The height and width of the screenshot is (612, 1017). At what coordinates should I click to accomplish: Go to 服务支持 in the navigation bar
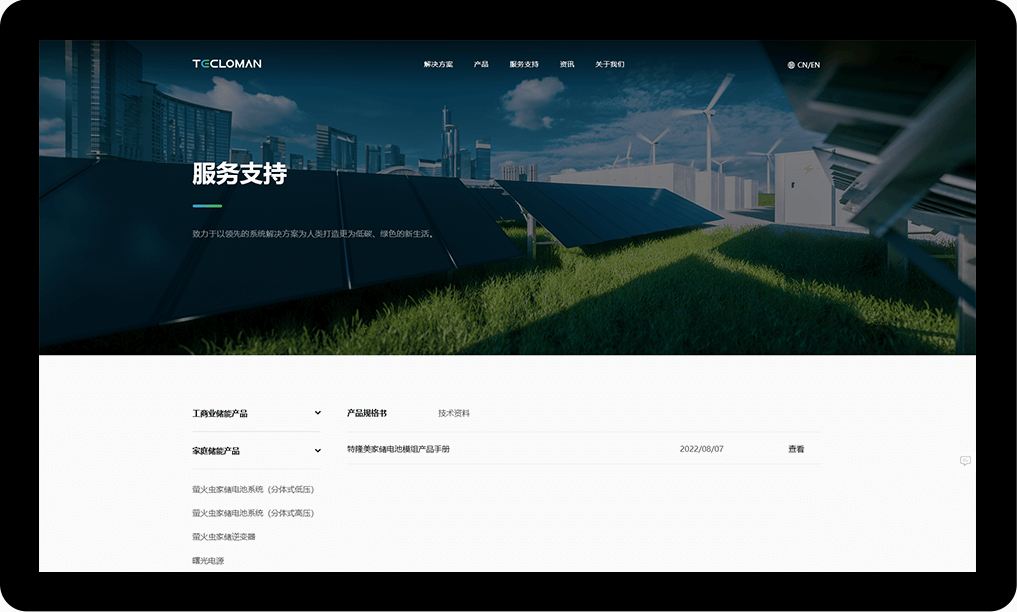coord(524,65)
